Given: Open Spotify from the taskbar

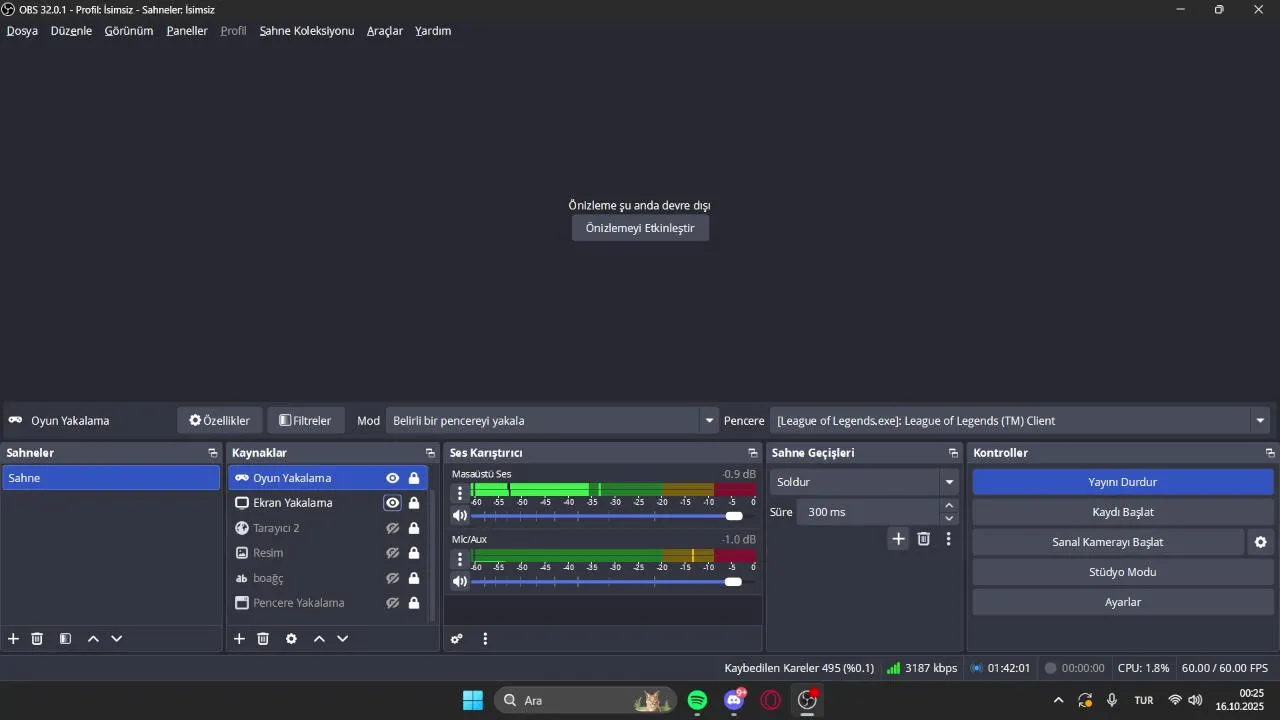Looking at the screenshot, I should (698, 701).
